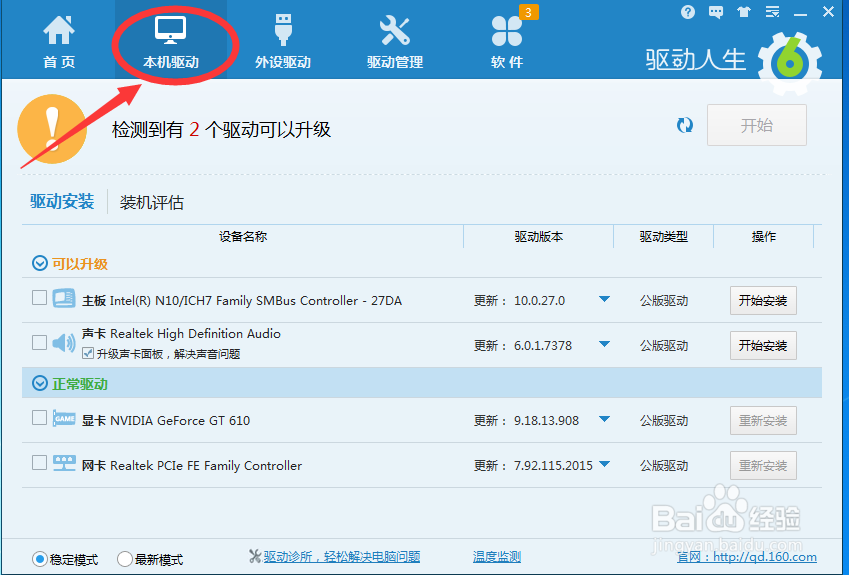
Task: Click 开始安装 for Realtek Audio
Action: [763, 345]
